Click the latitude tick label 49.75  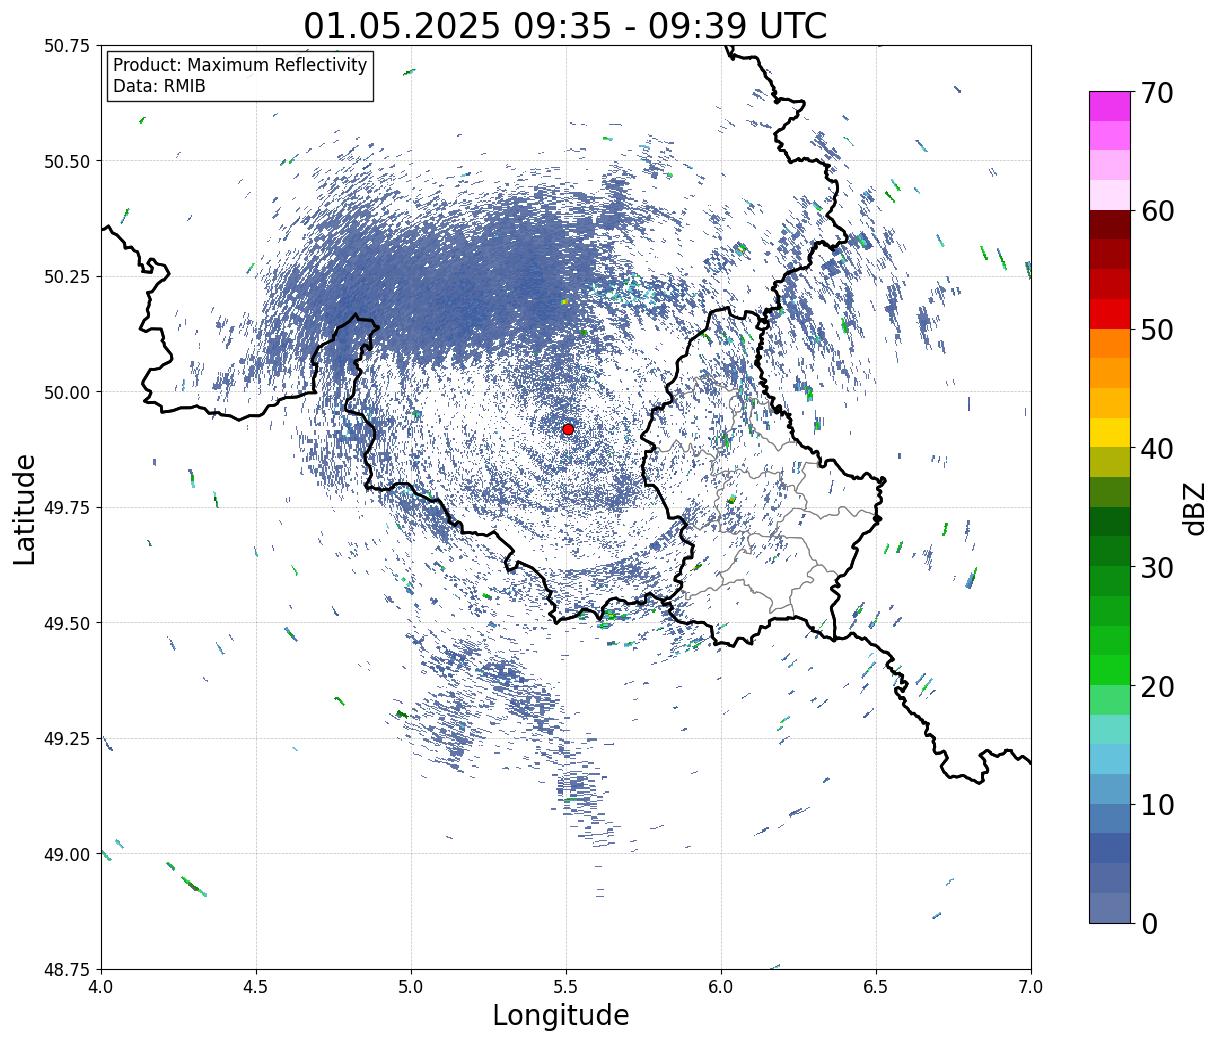[67, 508]
